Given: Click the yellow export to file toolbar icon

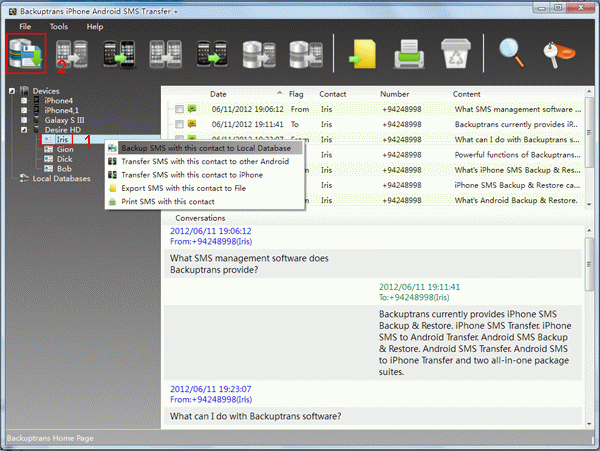Looking at the screenshot, I should [362, 54].
